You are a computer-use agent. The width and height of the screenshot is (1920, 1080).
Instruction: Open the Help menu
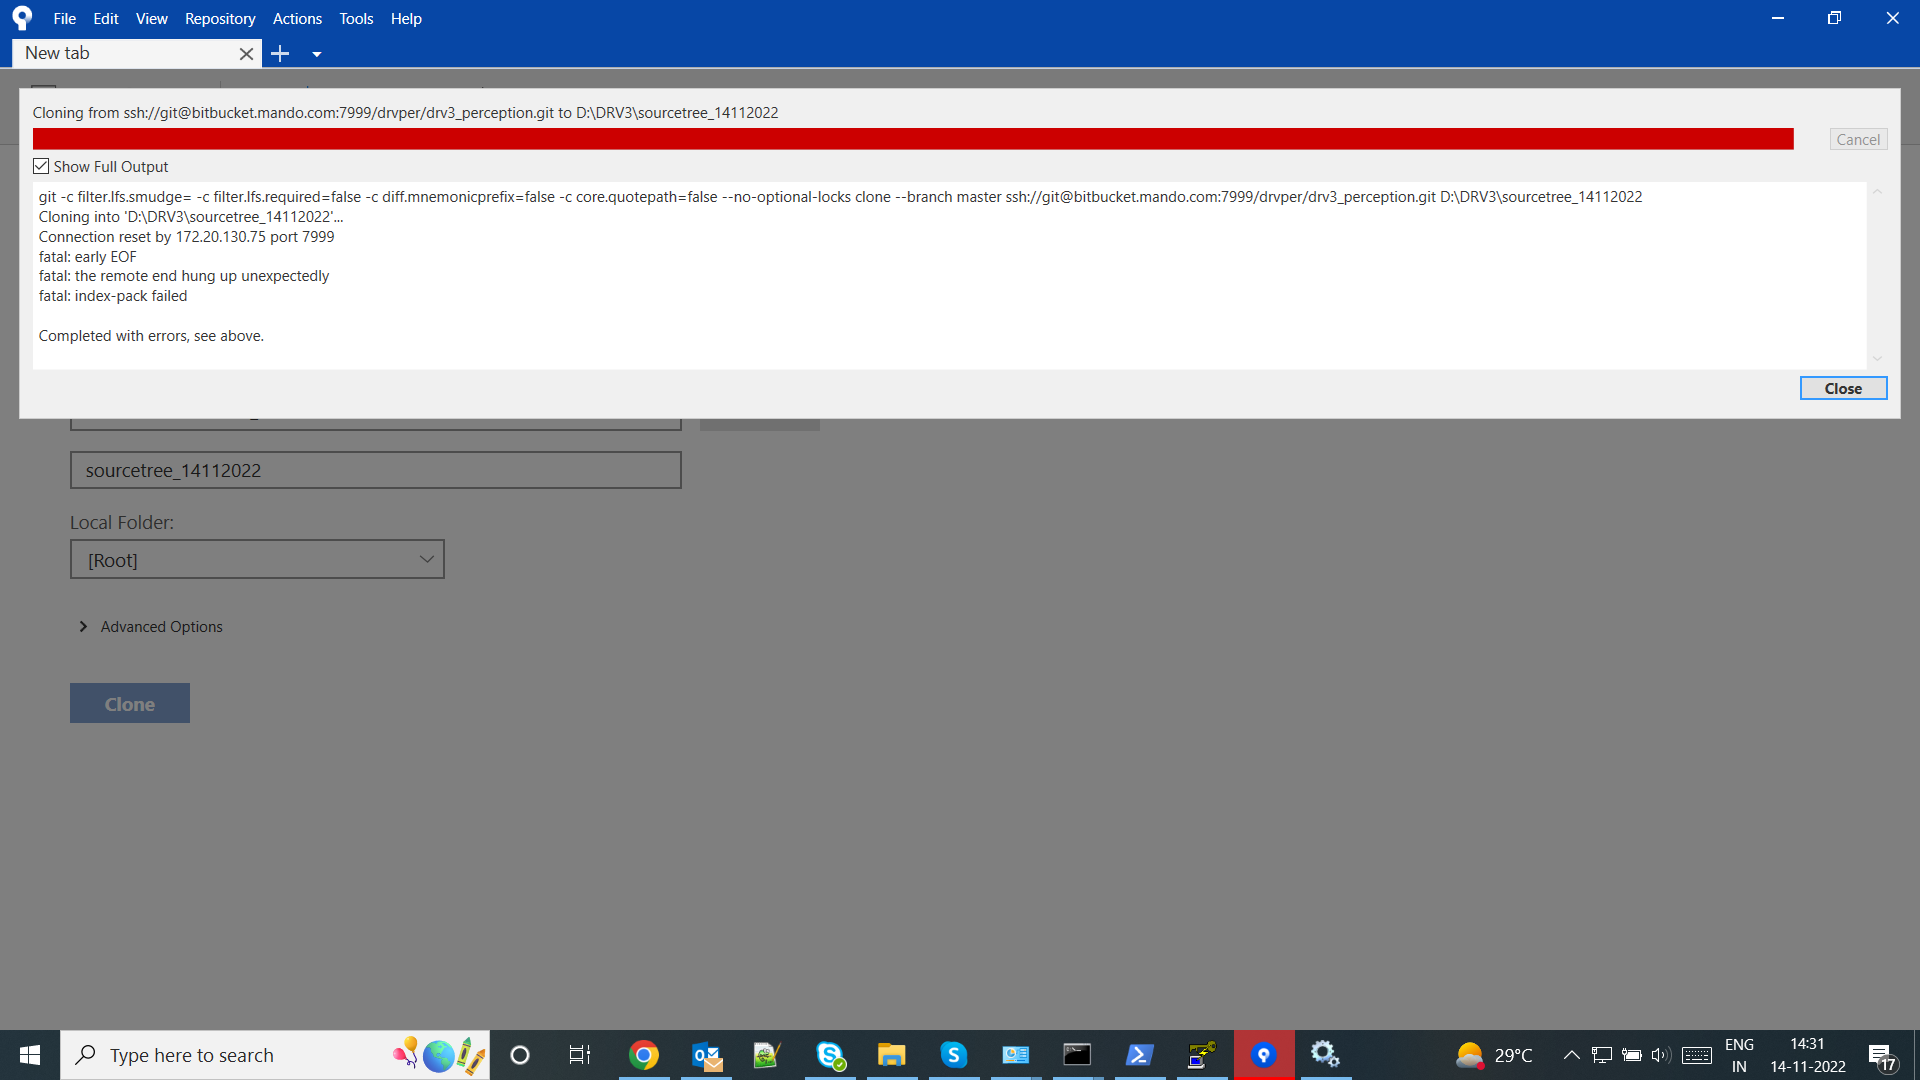tap(406, 18)
